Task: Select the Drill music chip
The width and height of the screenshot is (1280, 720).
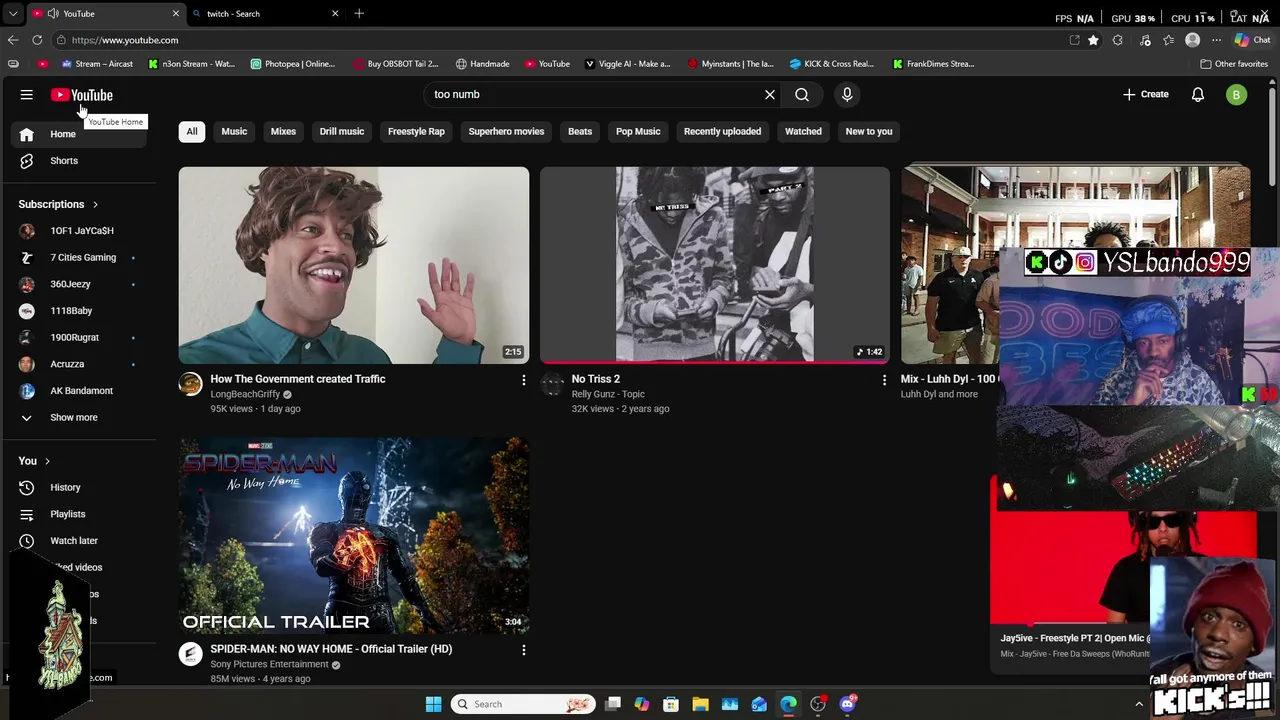Action: click(342, 132)
